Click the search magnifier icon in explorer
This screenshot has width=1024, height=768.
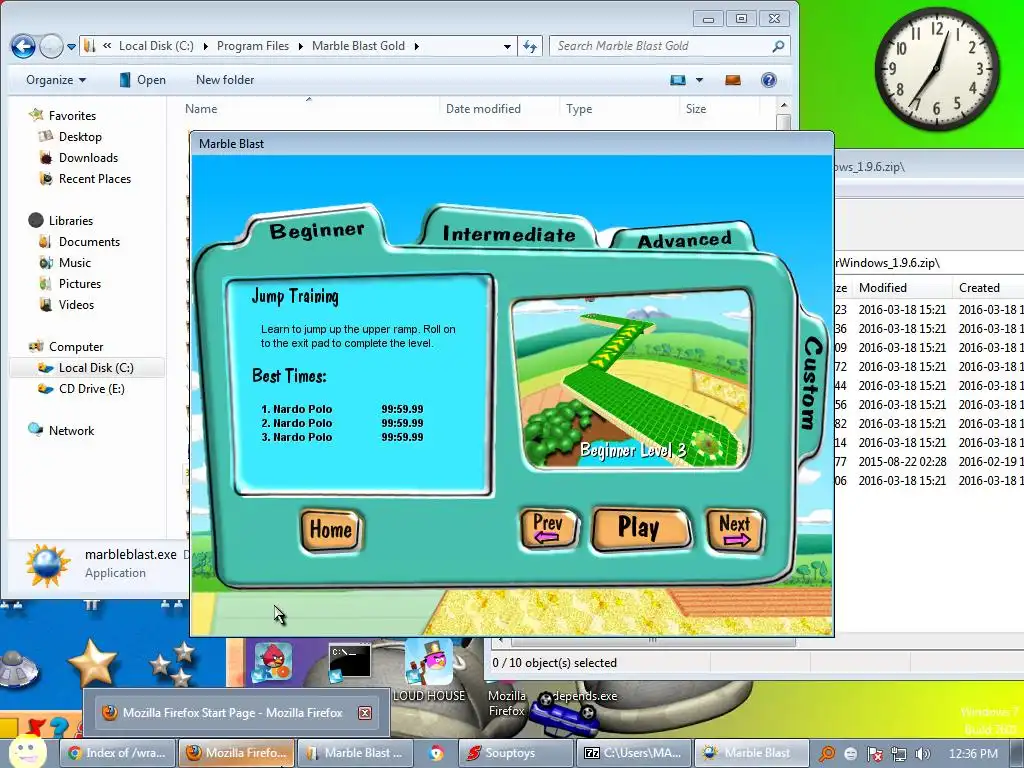coord(778,46)
